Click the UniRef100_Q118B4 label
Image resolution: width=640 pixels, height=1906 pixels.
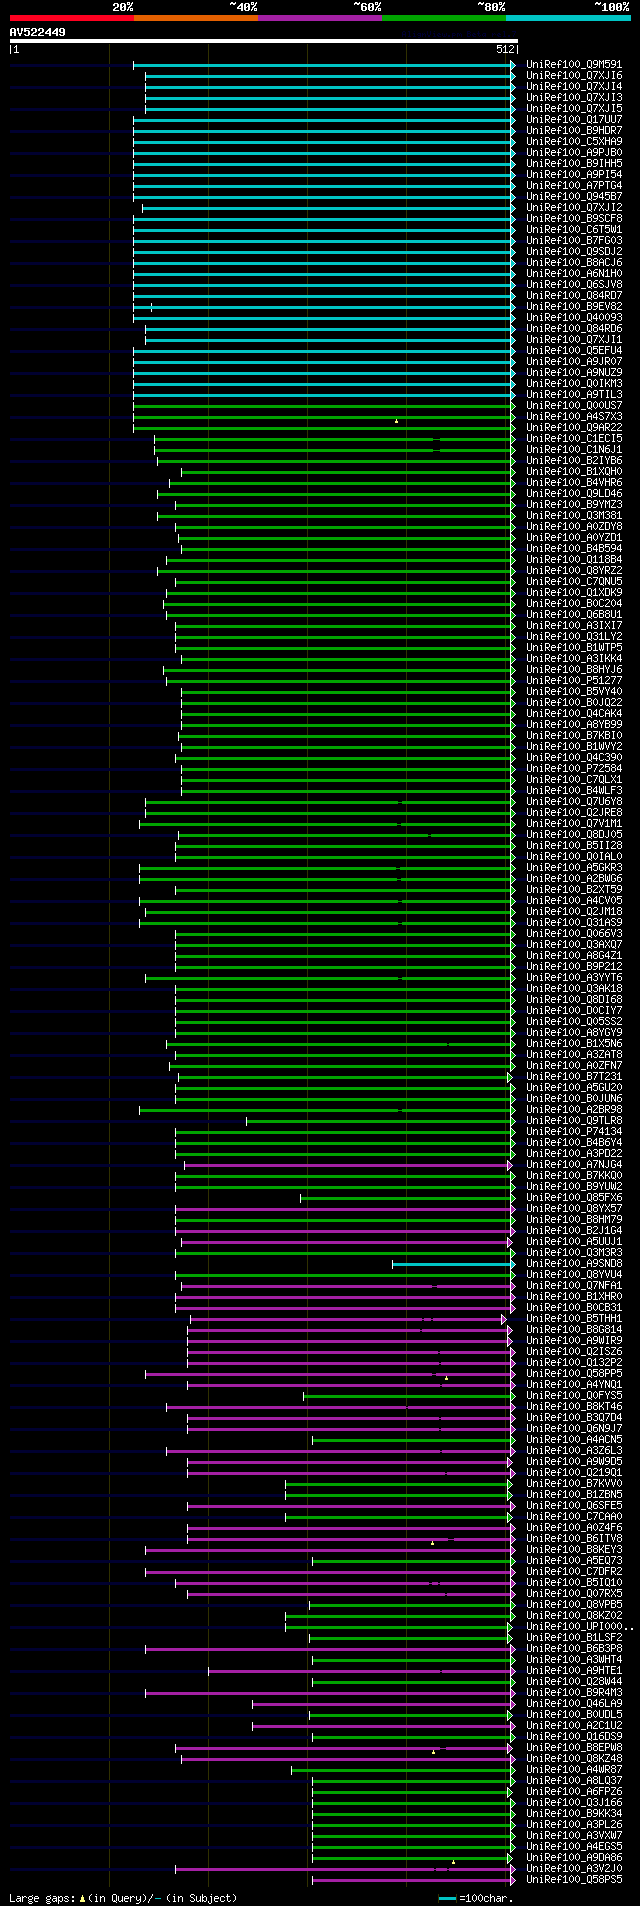point(574,559)
